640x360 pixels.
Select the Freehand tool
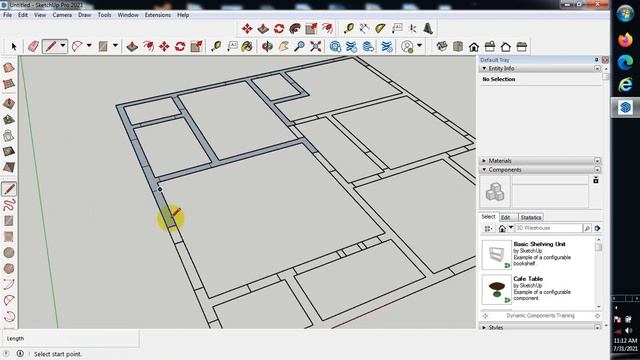coord(9,204)
